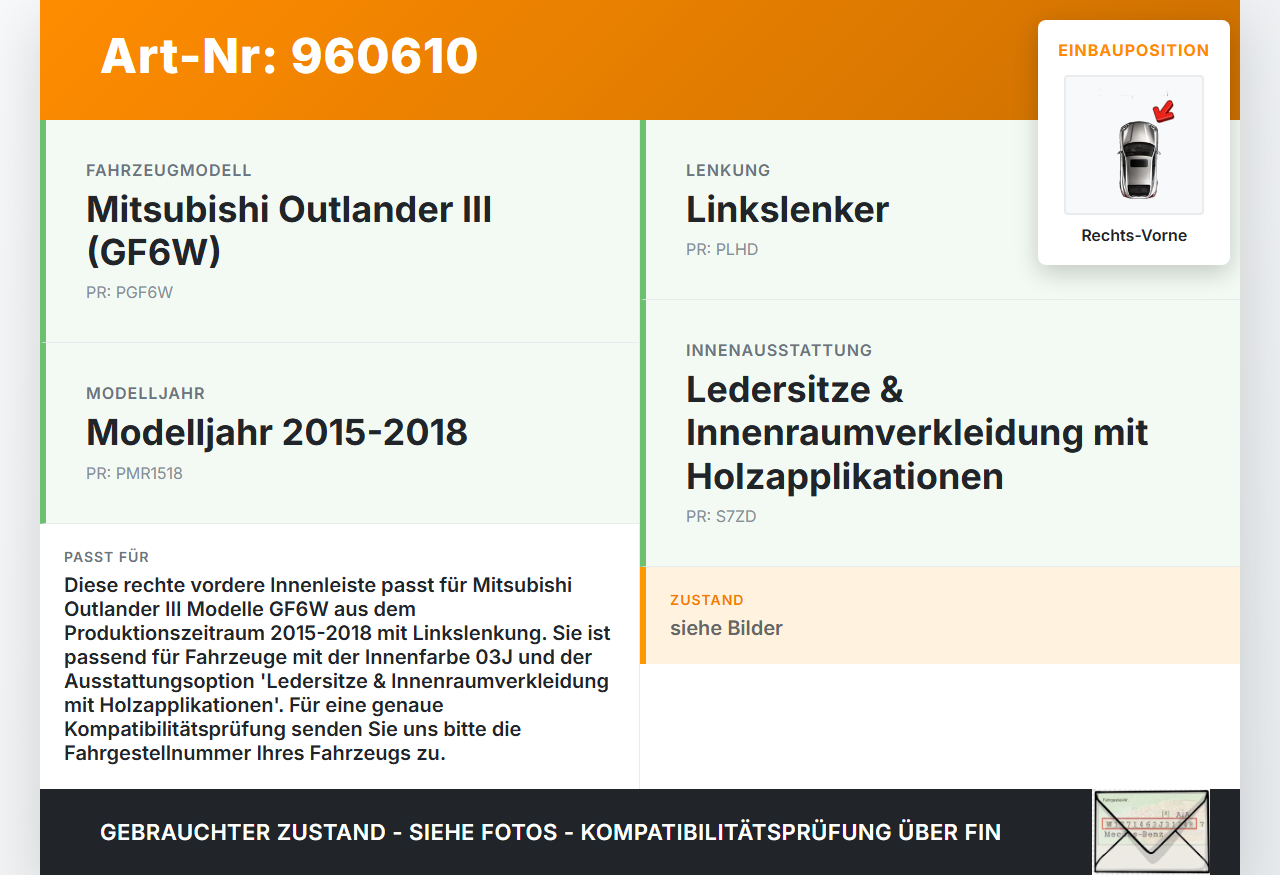Screen dimensions: 1280x875
Task: Toggle the Linkslenker steering option
Action: click(x=786, y=209)
